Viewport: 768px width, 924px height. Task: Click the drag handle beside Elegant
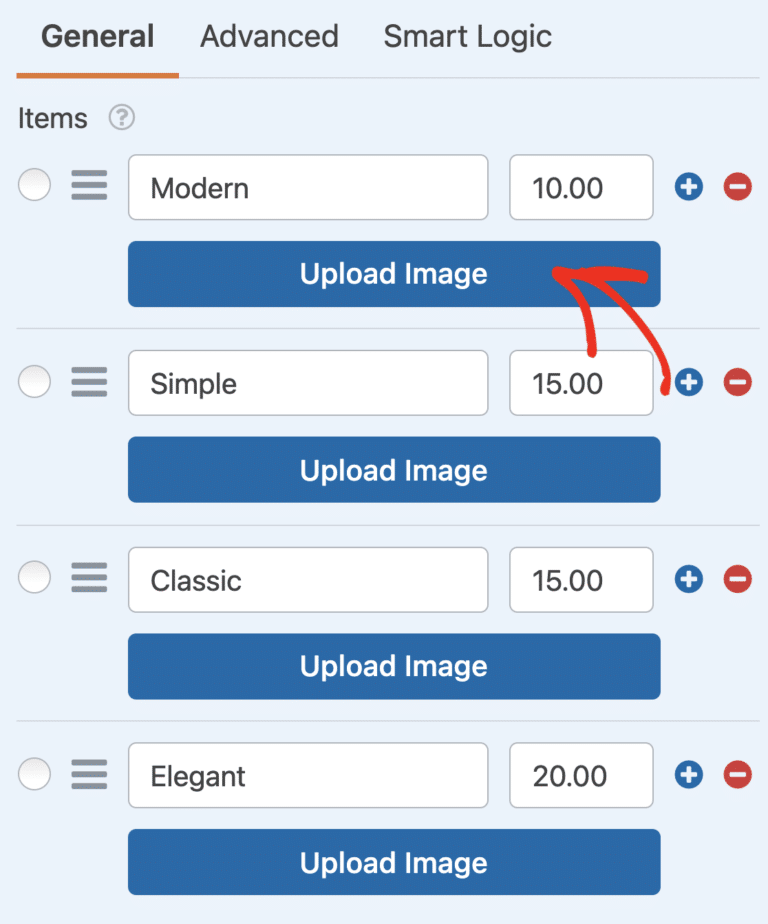coord(89,773)
